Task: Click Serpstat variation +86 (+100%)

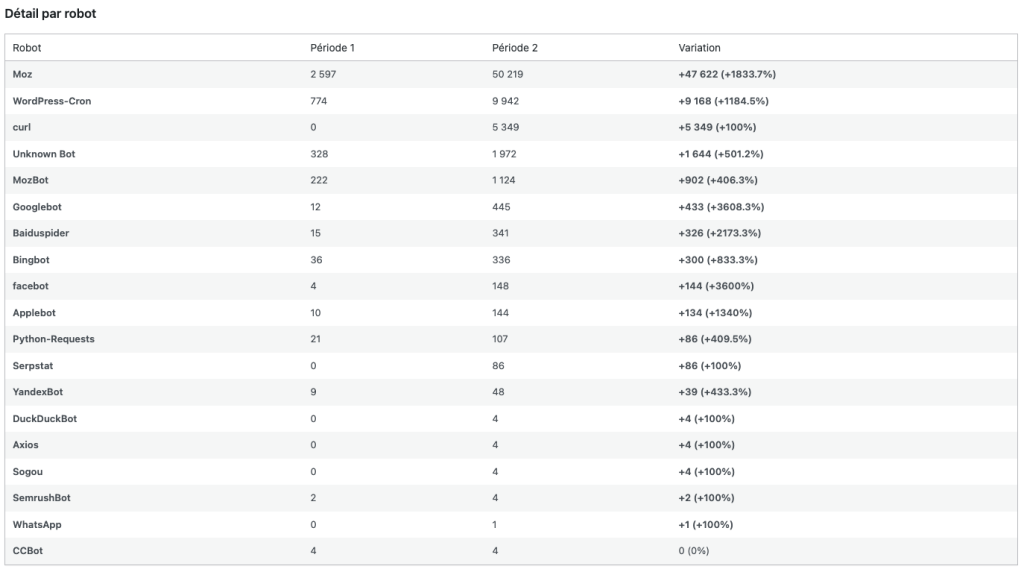Action: (710, 366)
